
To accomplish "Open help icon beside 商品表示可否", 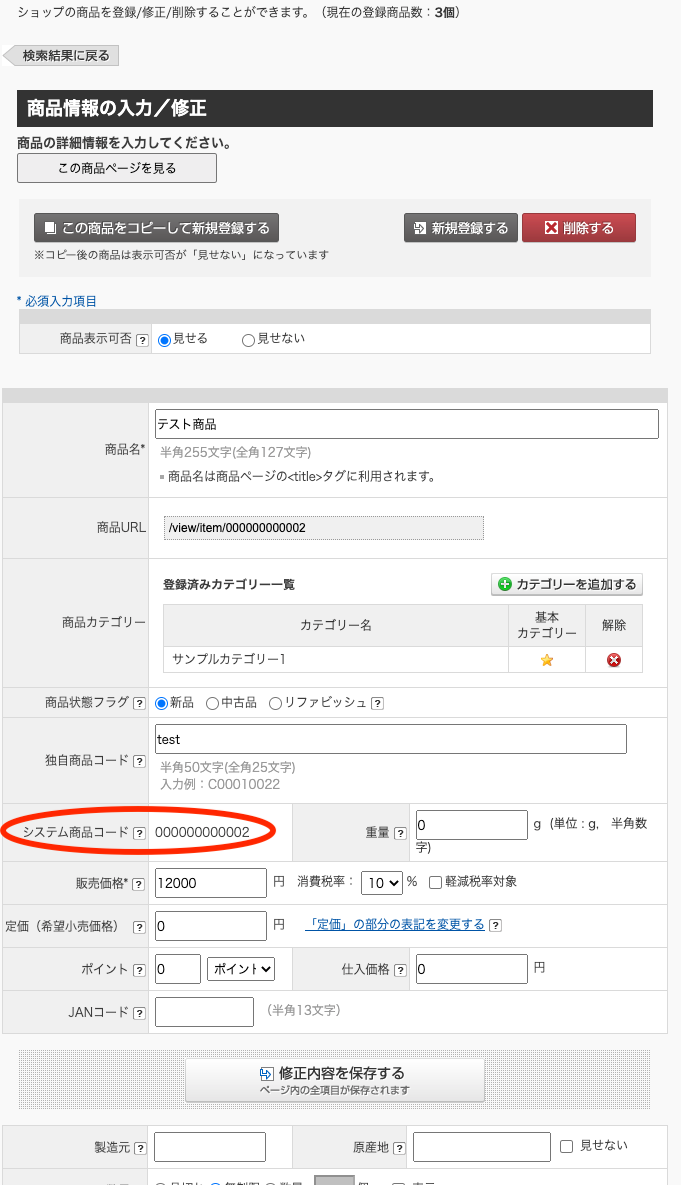I will pyautogui.click(x=142, y=340).
